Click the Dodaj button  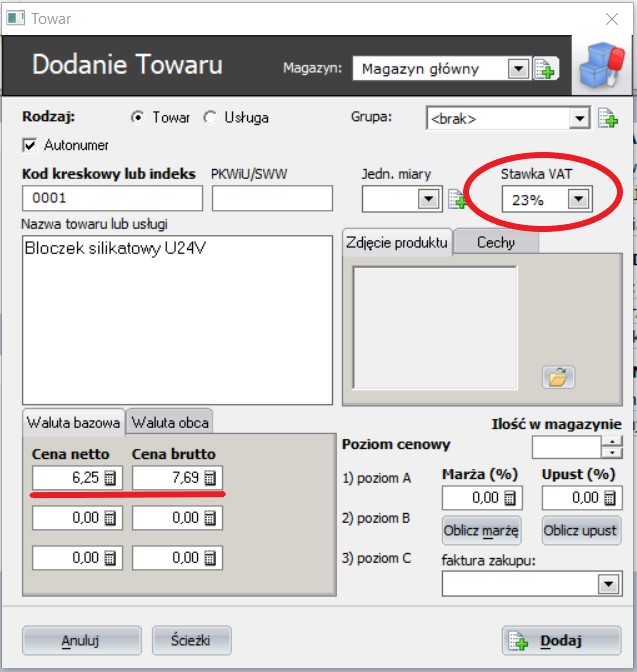click(x=562, y=640)
